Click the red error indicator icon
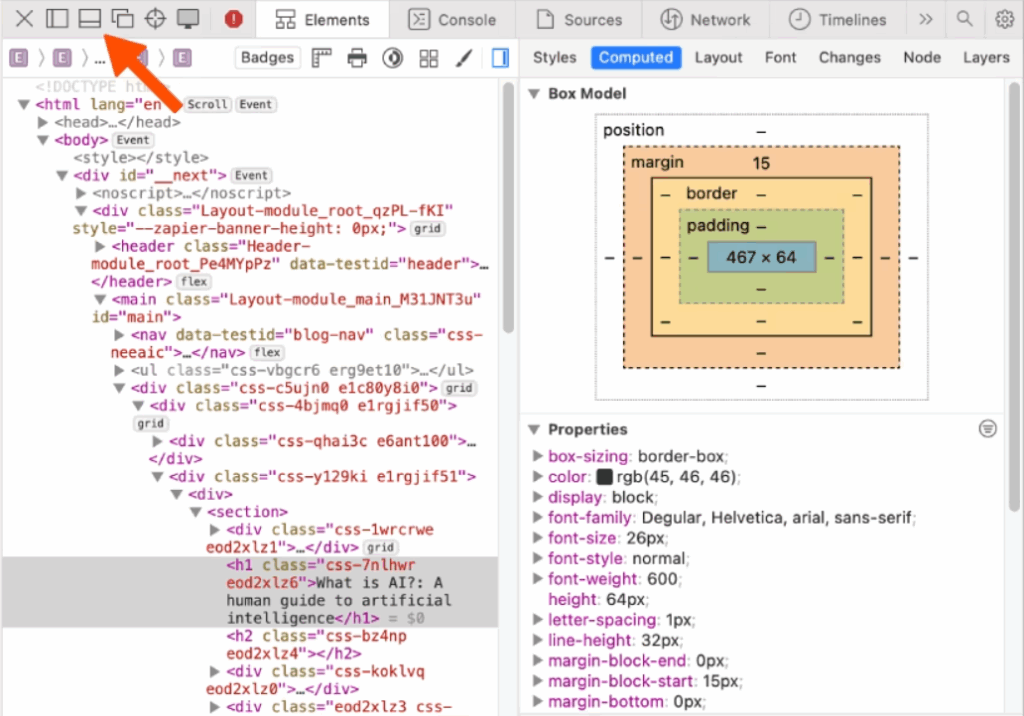The width and height of the screenshot is (1024, 716). [x=233, y=19]
